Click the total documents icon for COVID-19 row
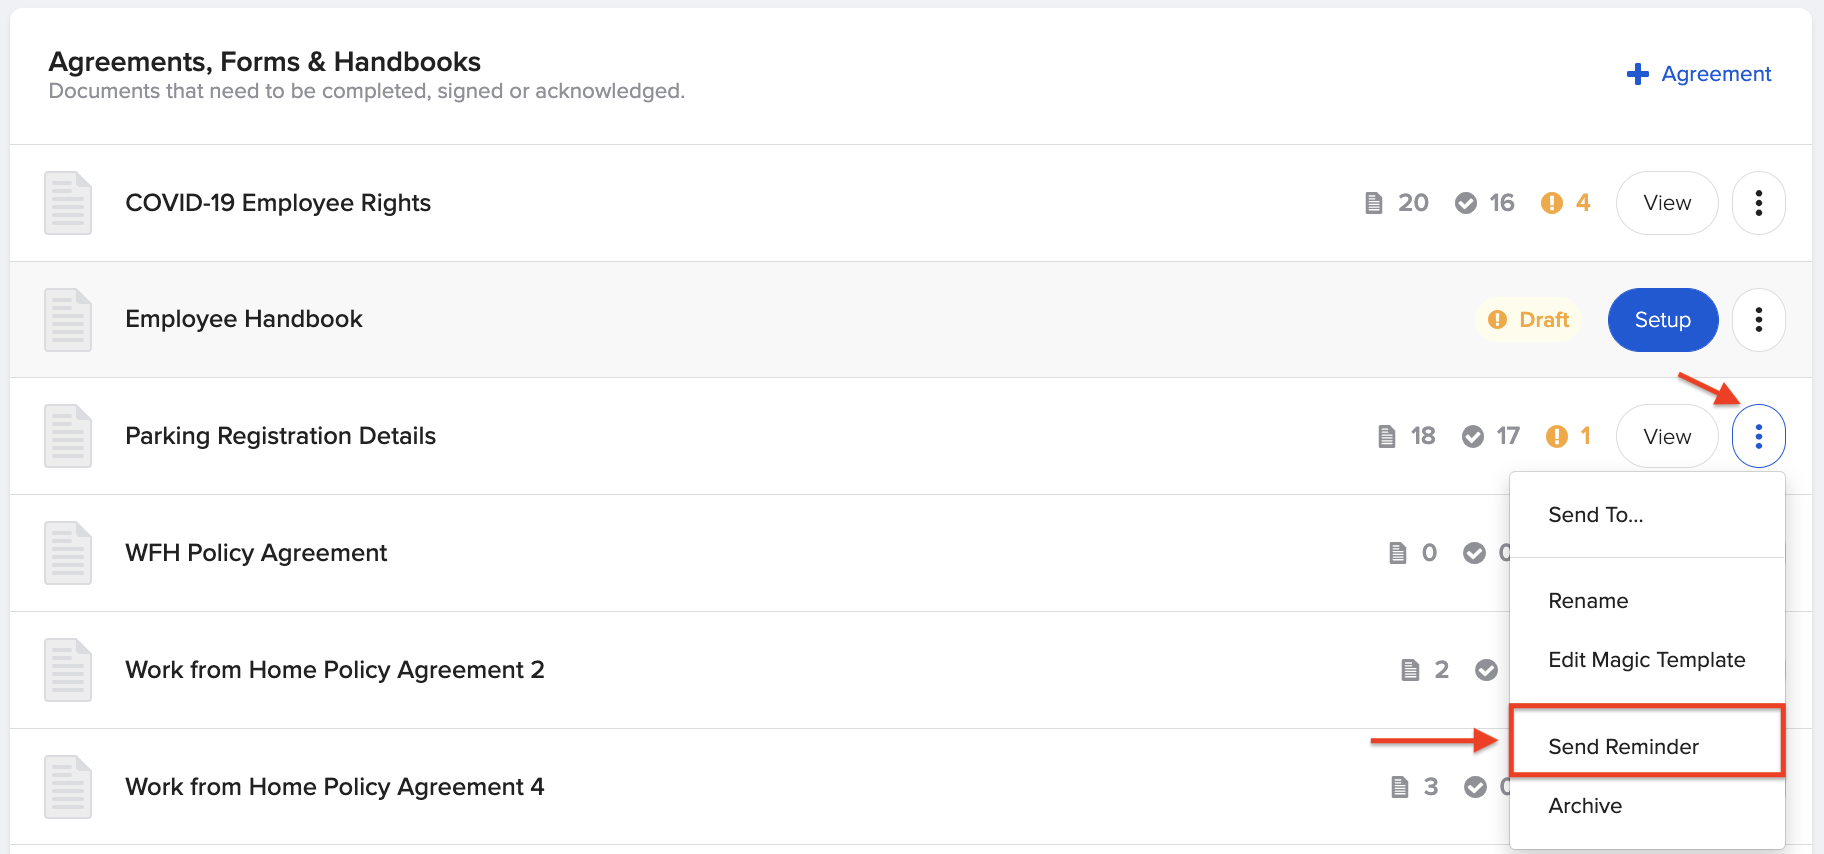Image resolution: width=1824 pixels, height=854 pixels. pyautogui.click(x=1374, y=203)
